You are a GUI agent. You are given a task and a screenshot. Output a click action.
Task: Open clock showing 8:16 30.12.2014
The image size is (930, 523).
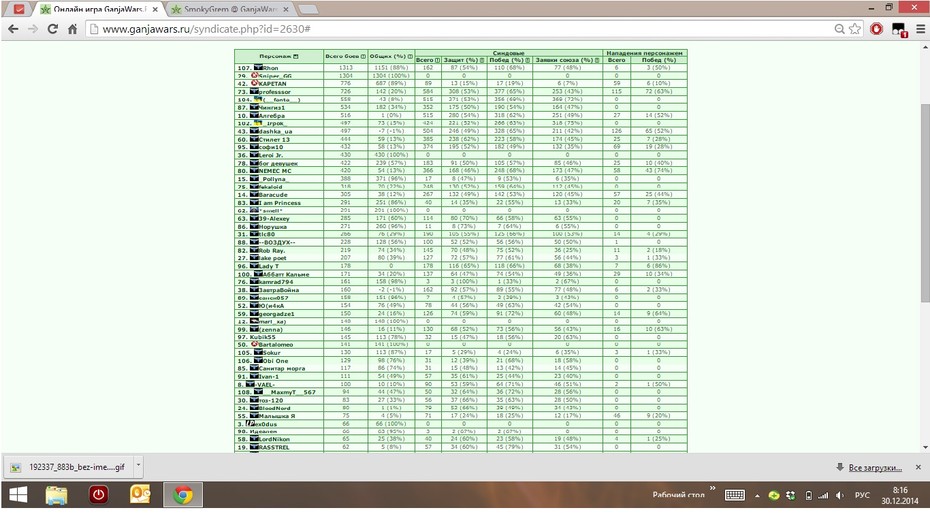[x=900, y=495]
